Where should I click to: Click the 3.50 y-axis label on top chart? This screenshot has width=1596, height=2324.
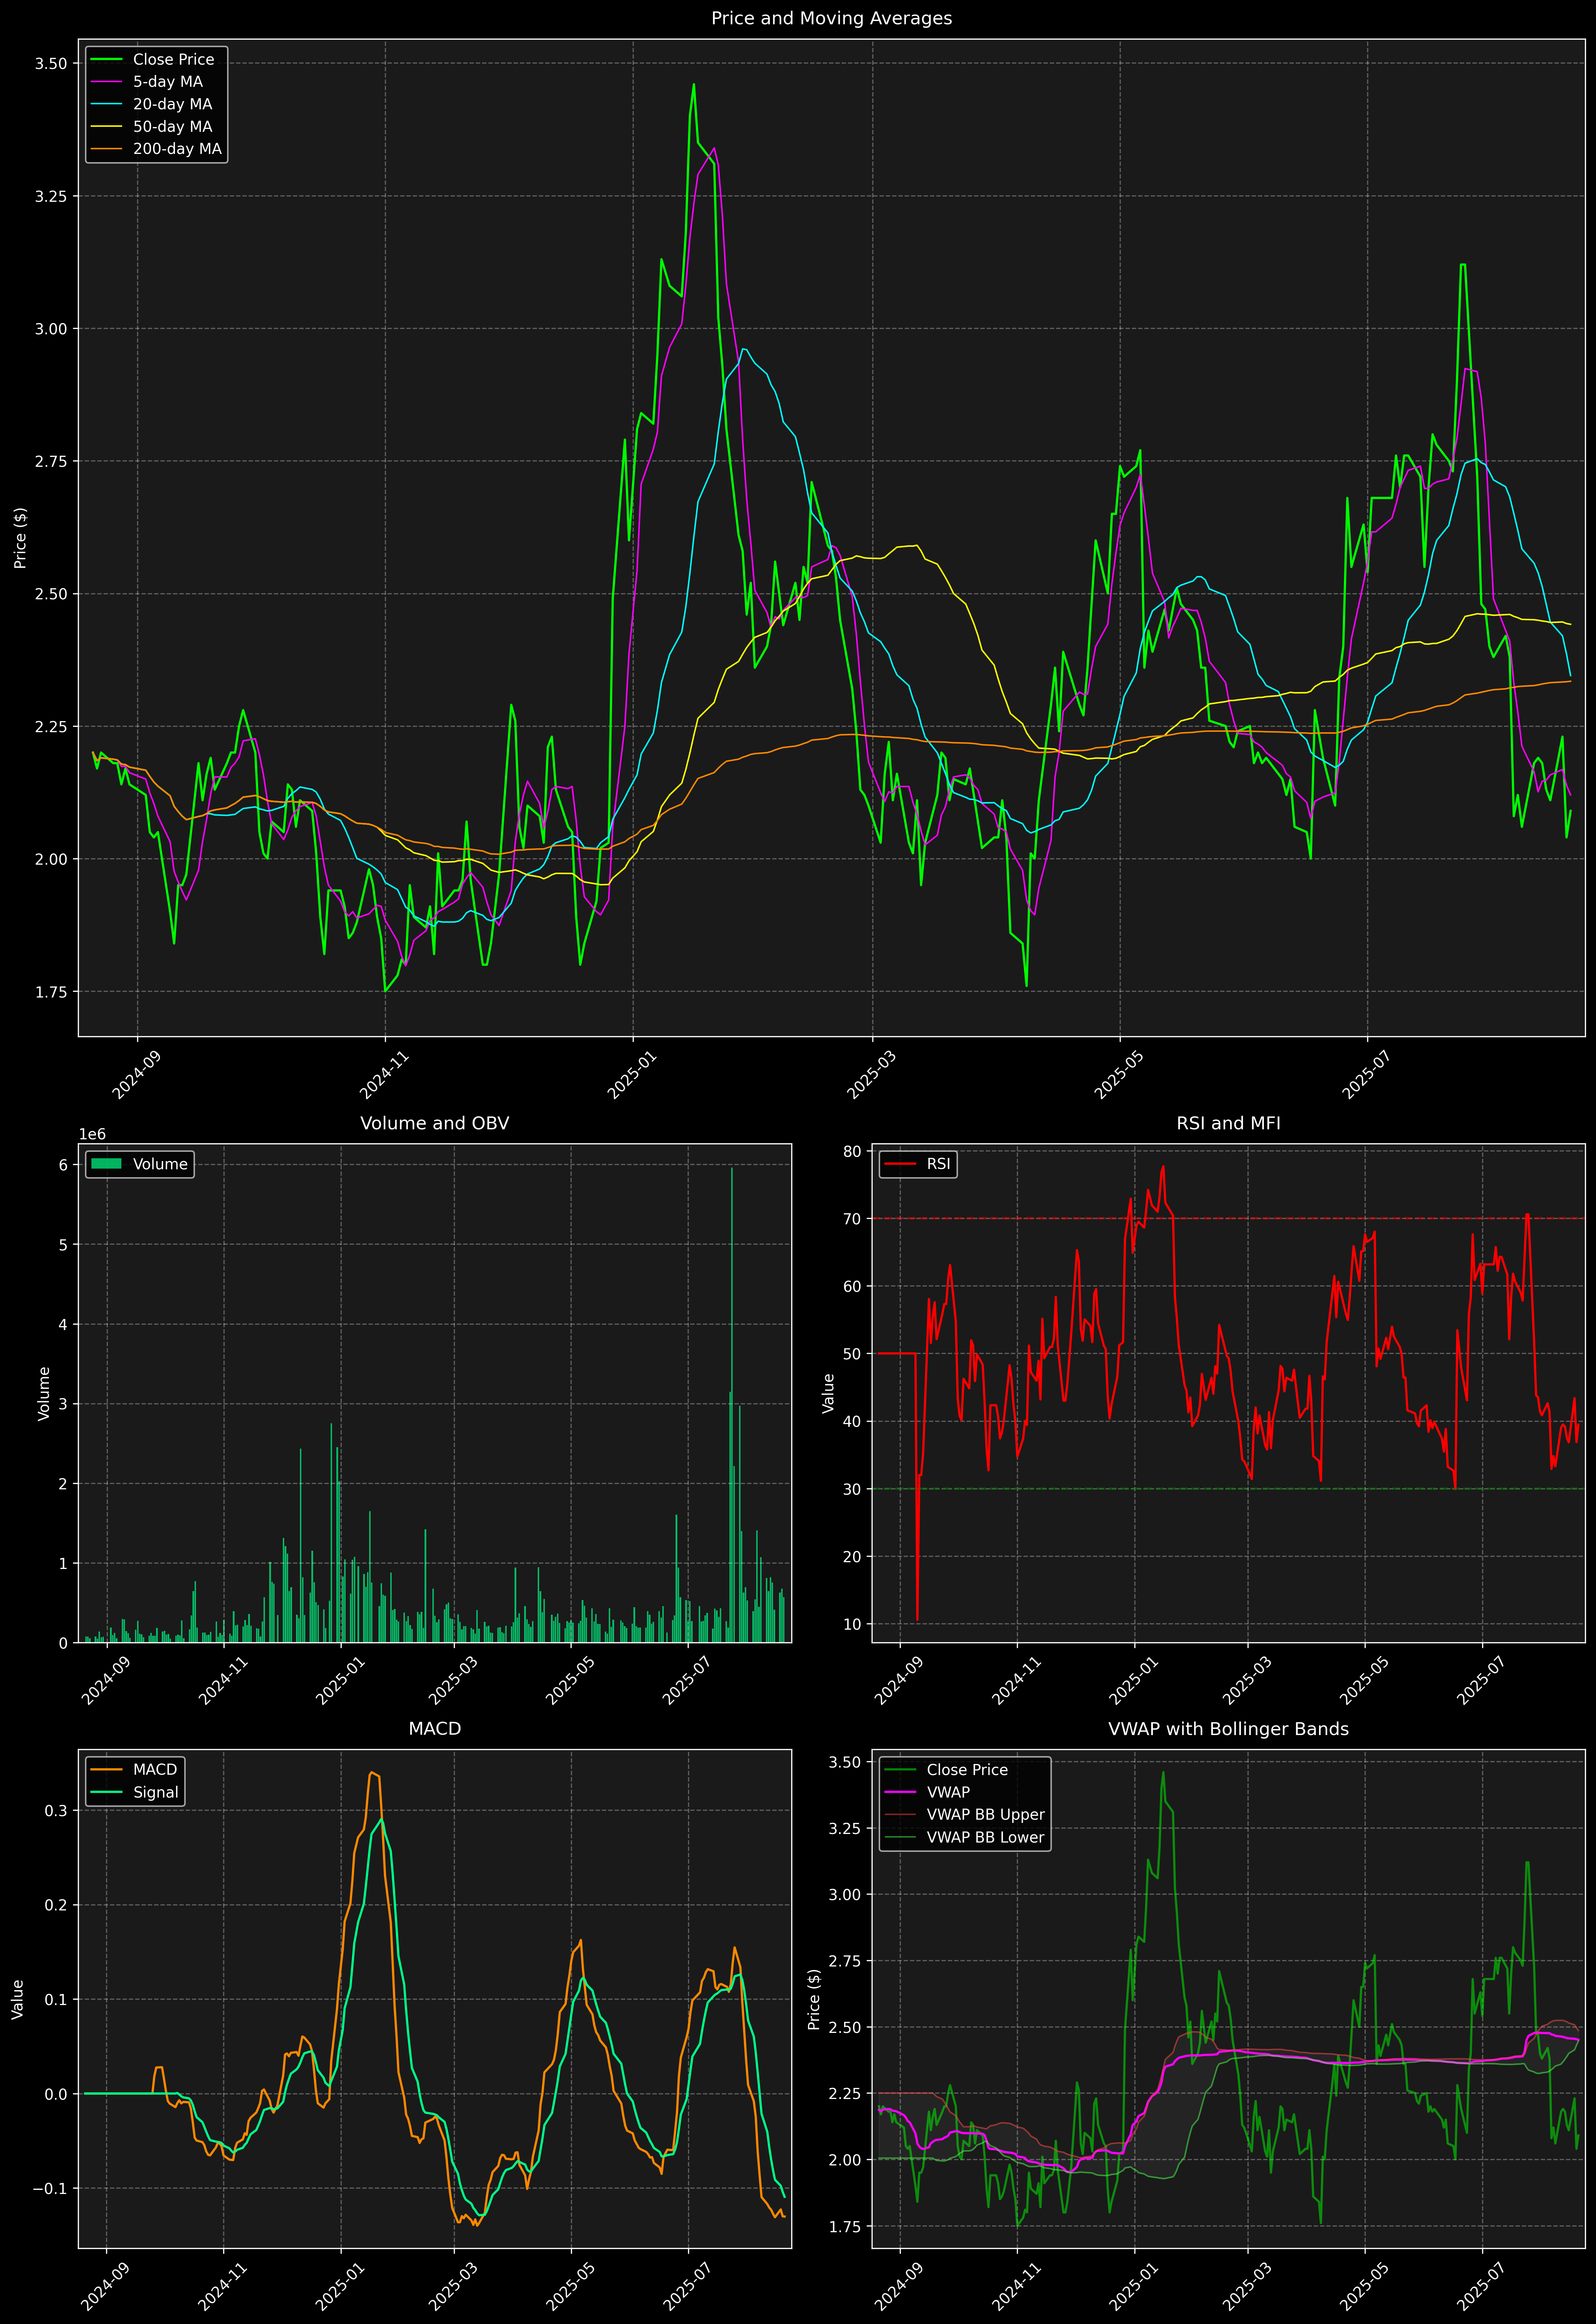(51, 64)
